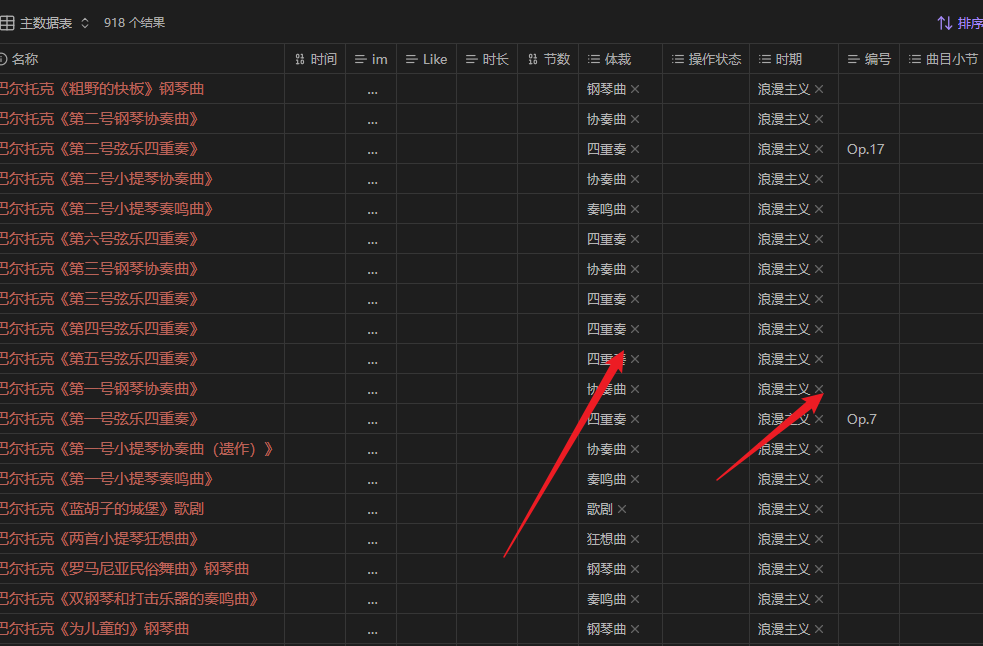Remove 协奏曲 tag in 《第三号钢琴协奏曲》 row
The height and width of the screenshot is (646, 983).
pos(635,269)
